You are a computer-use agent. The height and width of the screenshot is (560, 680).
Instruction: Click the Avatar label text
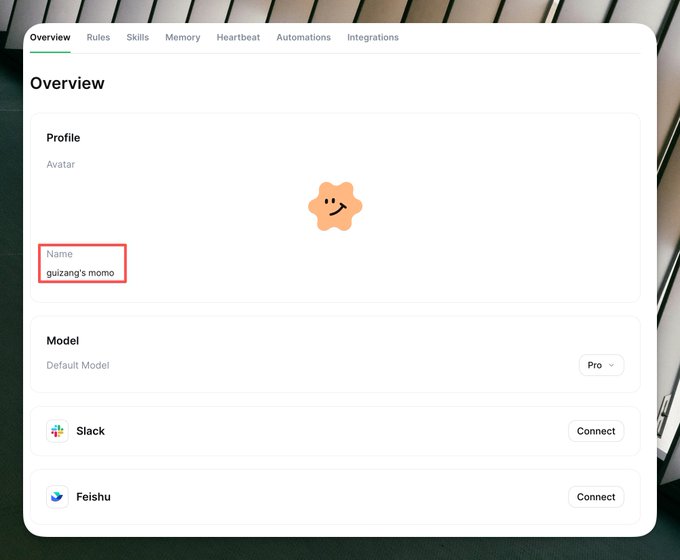tap(60, 164)
